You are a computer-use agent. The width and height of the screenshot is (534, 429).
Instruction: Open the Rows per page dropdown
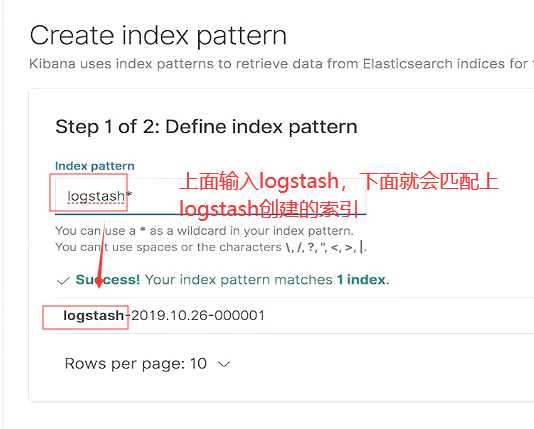(x=147, y=364)
